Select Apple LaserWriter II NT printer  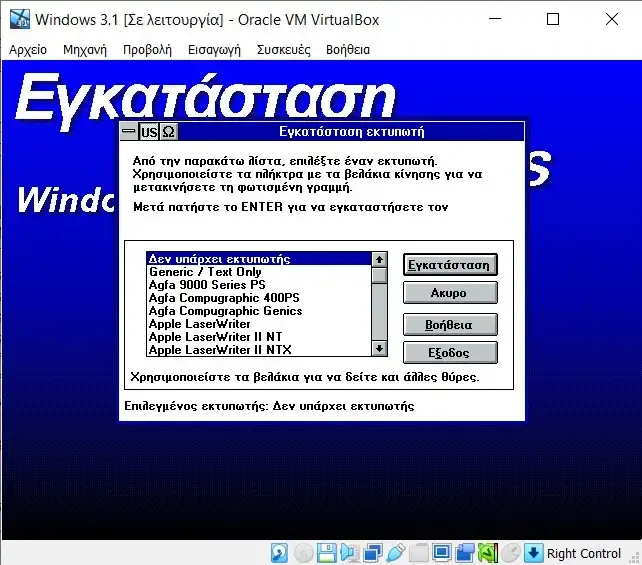pyautogui.click(x=259, y=337)
